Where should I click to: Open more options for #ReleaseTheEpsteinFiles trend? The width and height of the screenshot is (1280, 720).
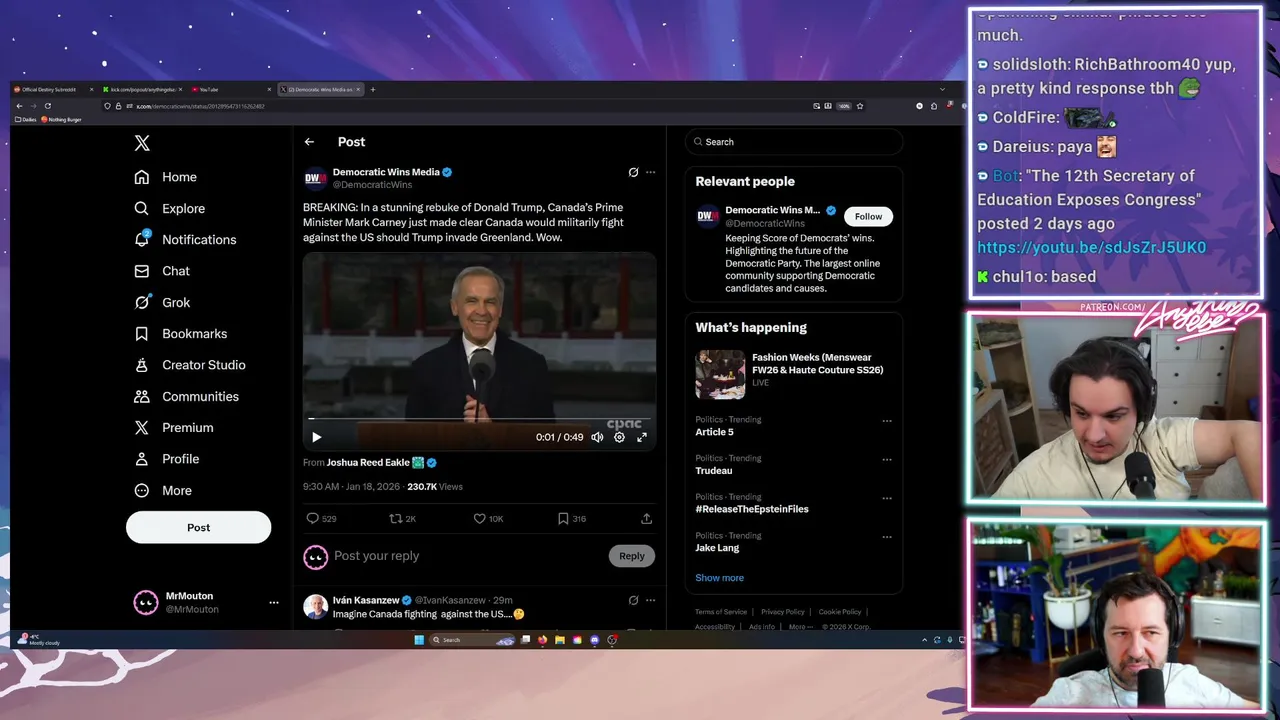click(x=886, y=498)
